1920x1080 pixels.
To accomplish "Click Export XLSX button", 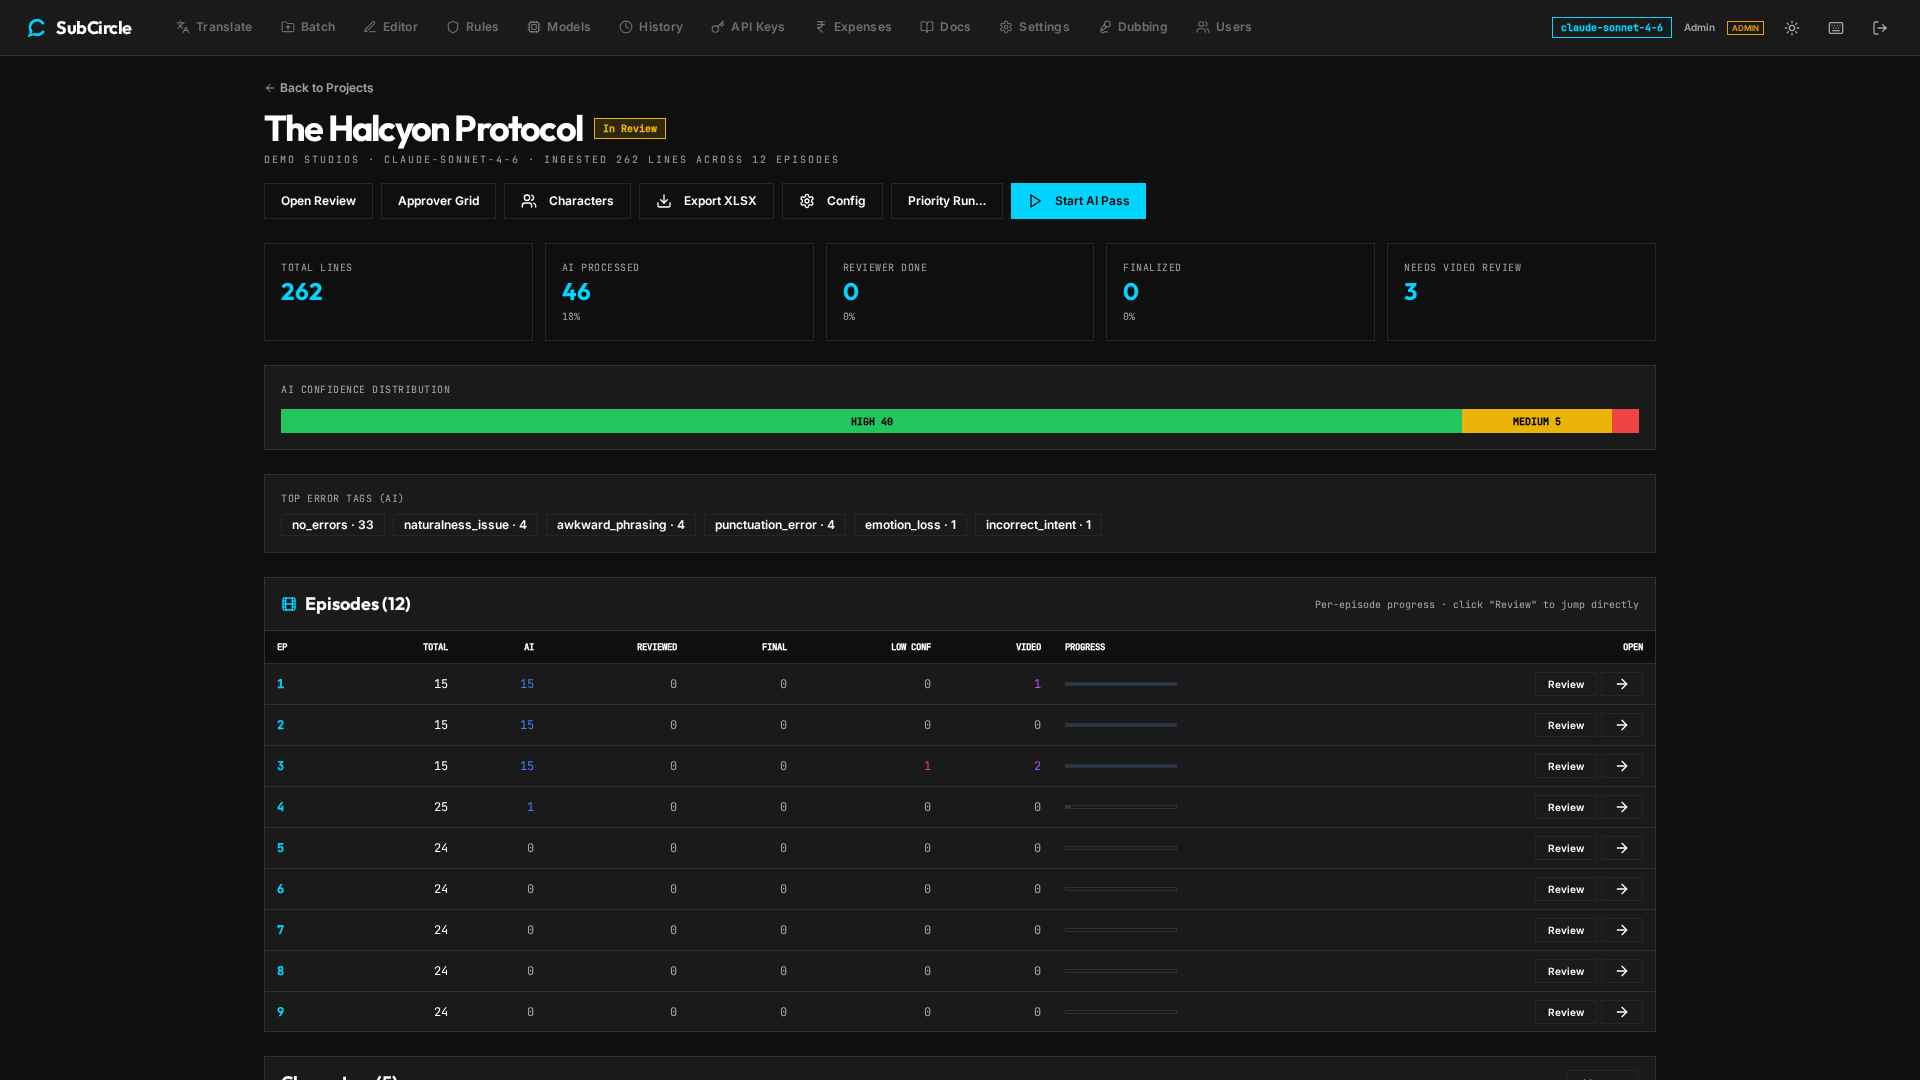I will click(x=706, y=201).
